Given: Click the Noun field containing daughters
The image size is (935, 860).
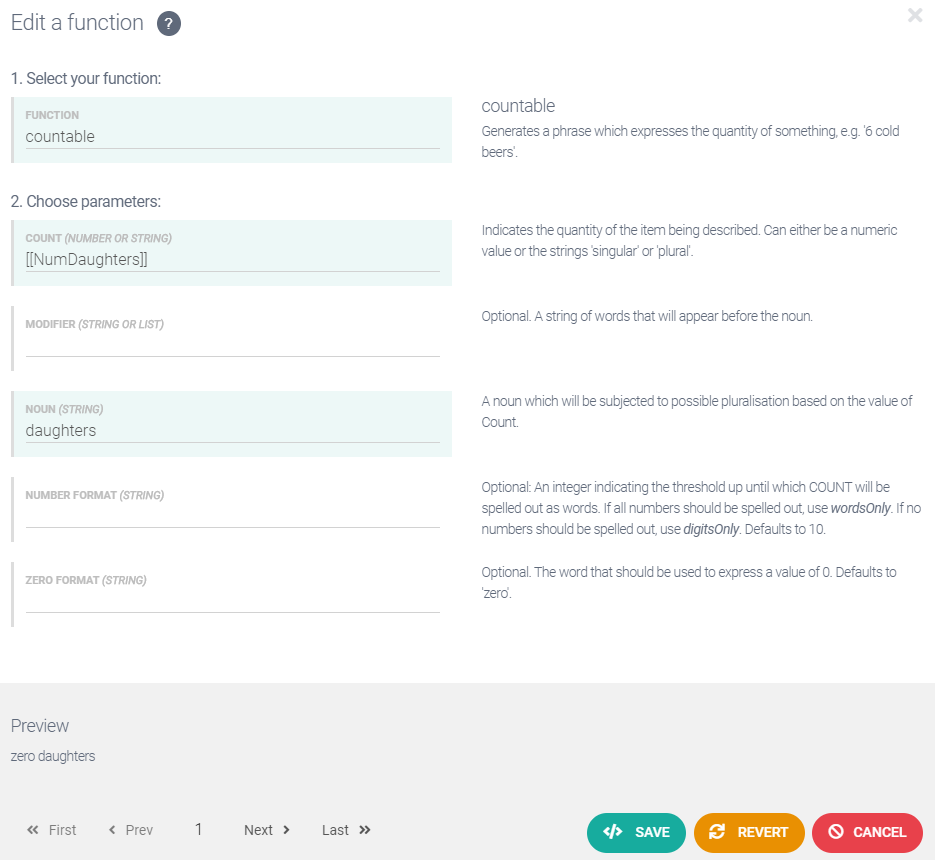Looking at the screenshot, I should click(232, 431).
